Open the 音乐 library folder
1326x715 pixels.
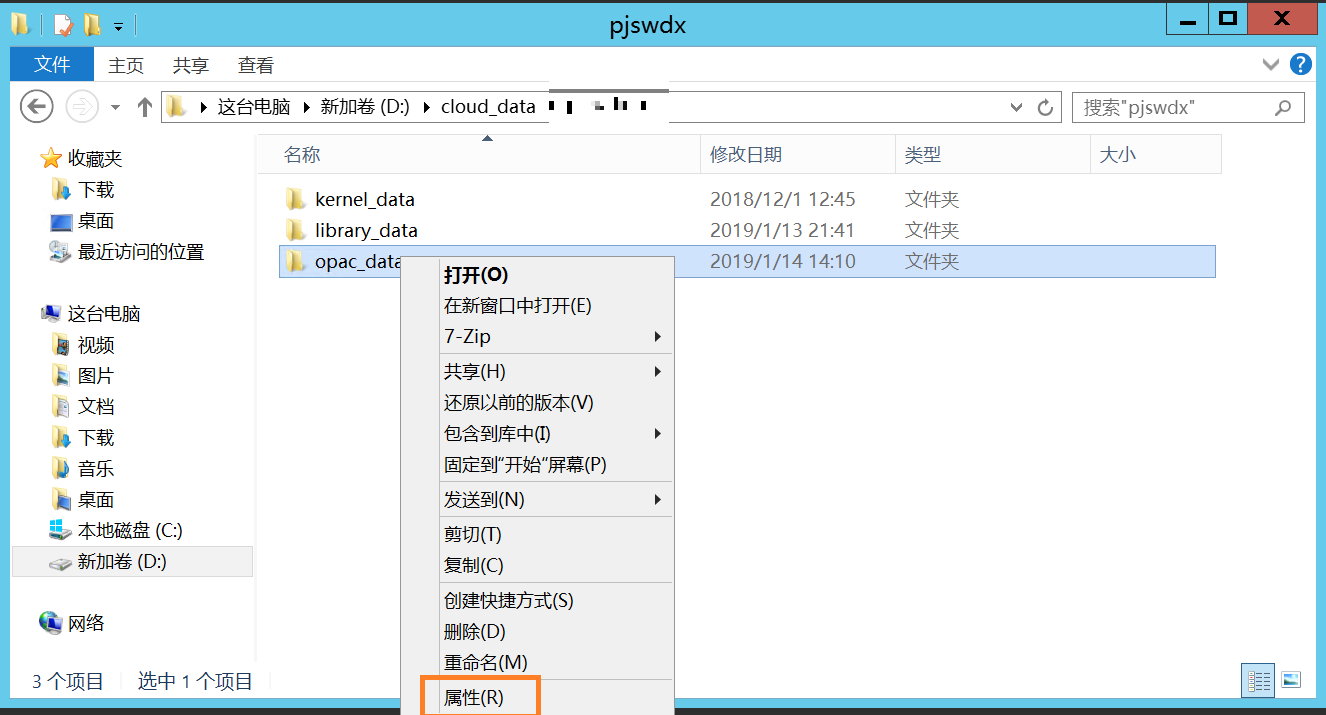click(x=96, y=469)
